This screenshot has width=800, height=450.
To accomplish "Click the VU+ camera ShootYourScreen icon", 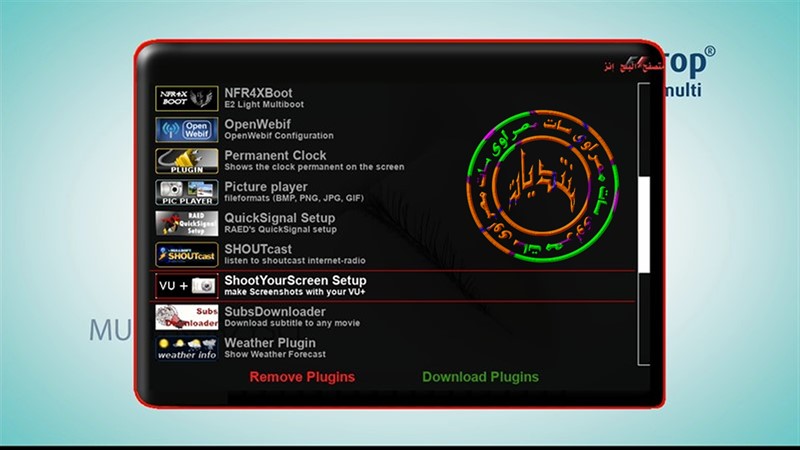I will [187, 286].
